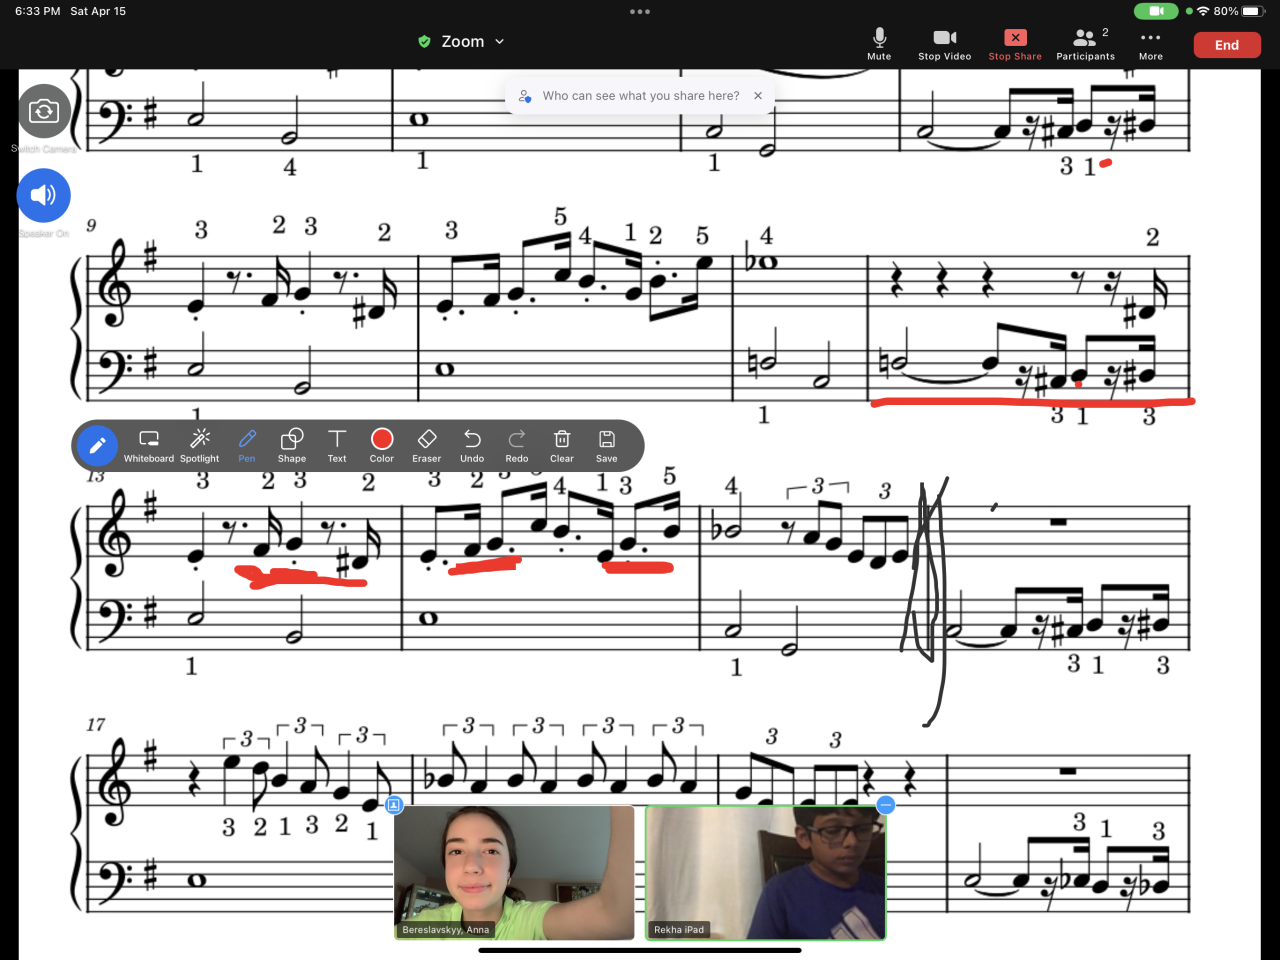Clear all annotations
The height and width of the screenshot is (960, 1280).
point(562,446)
